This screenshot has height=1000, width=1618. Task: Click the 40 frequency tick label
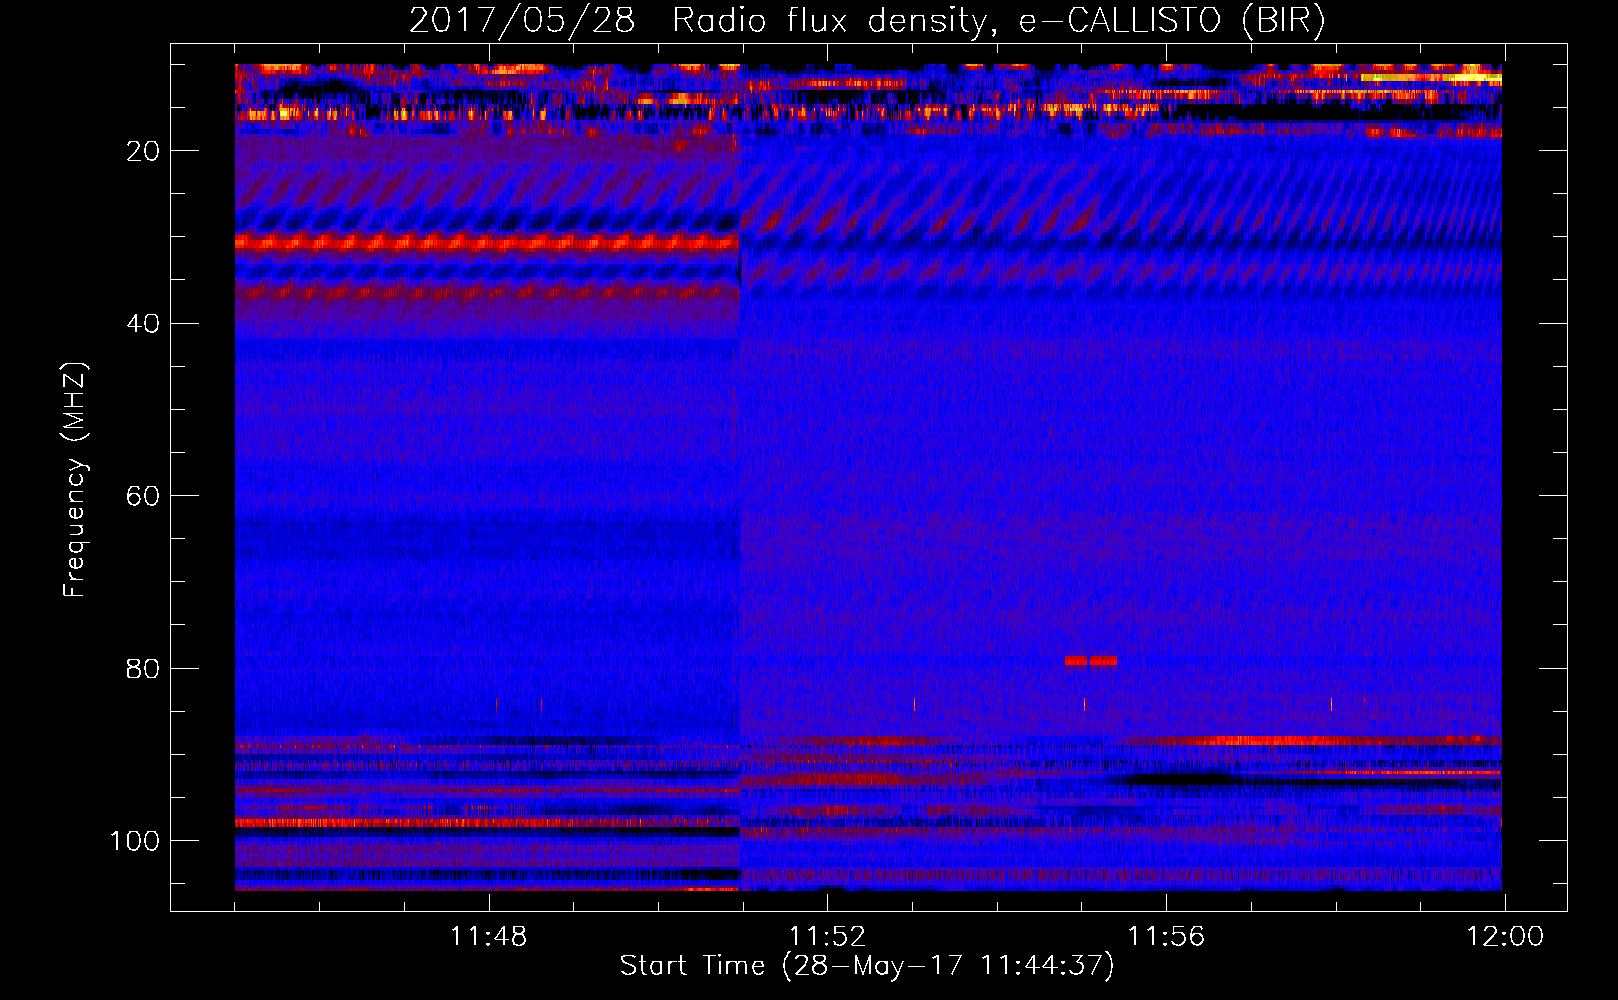point(144,323)
